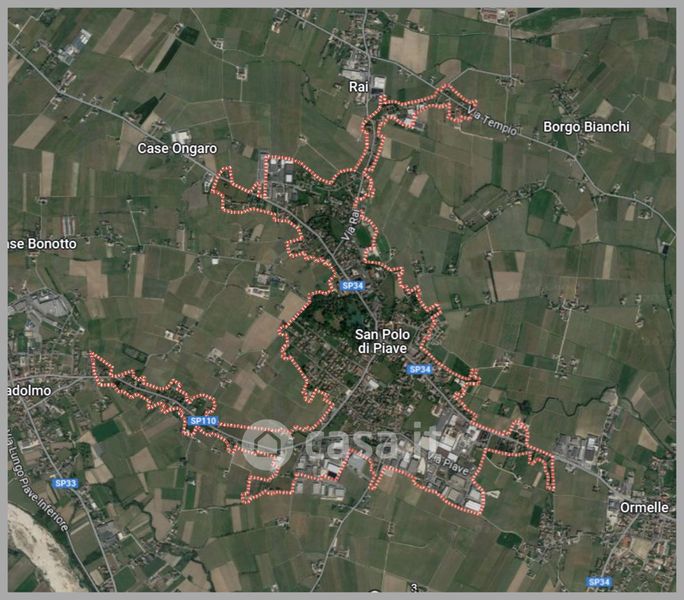Click the Via Lungo Piave Inferiore label

click(x=38, y=480)
